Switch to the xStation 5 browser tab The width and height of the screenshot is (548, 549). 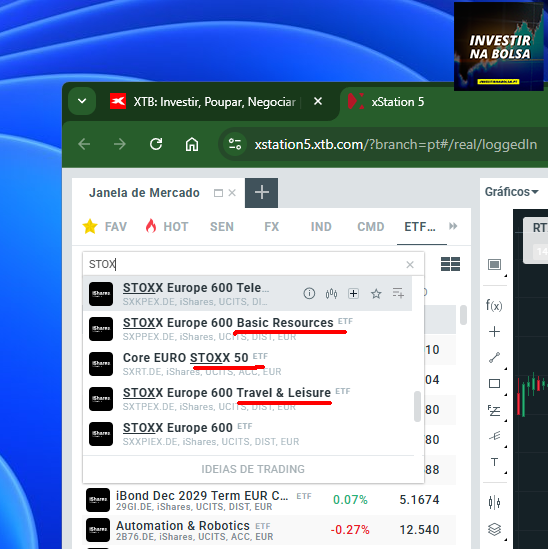tap(397, 102)
